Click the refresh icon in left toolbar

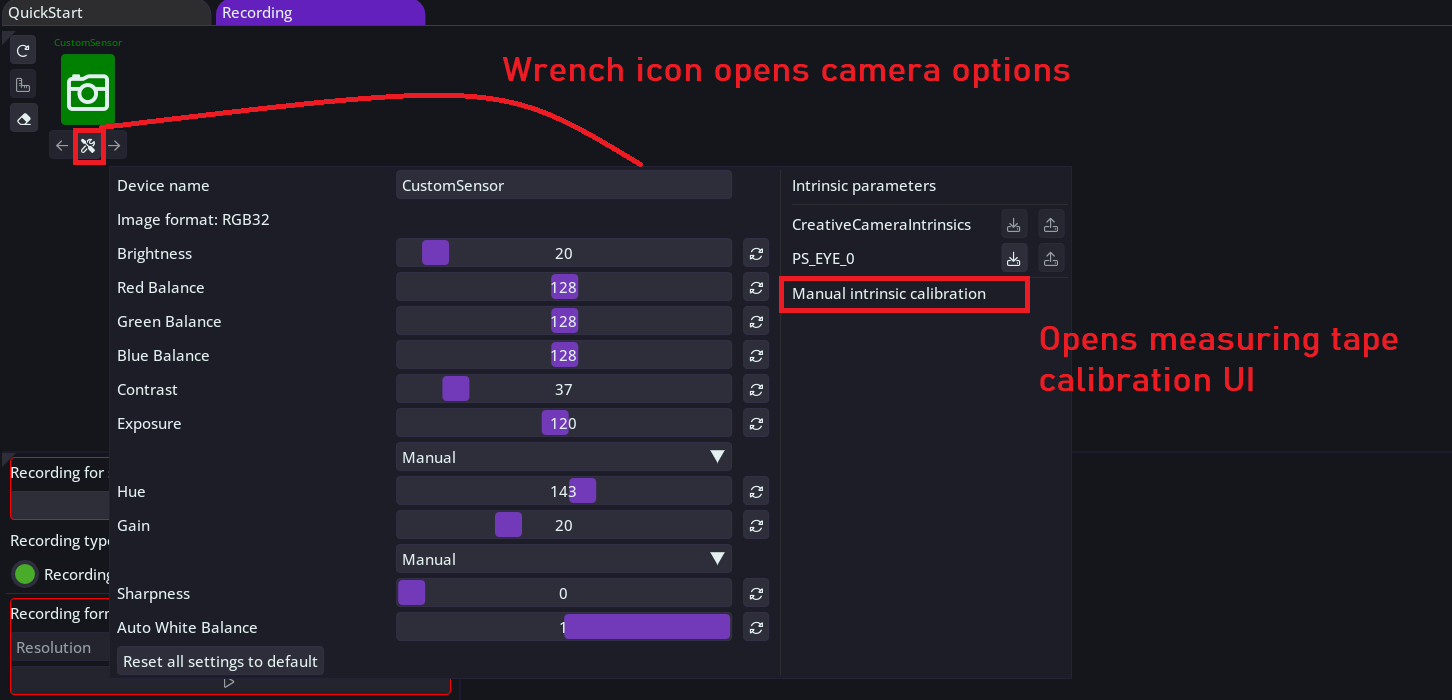coord(24,50)
